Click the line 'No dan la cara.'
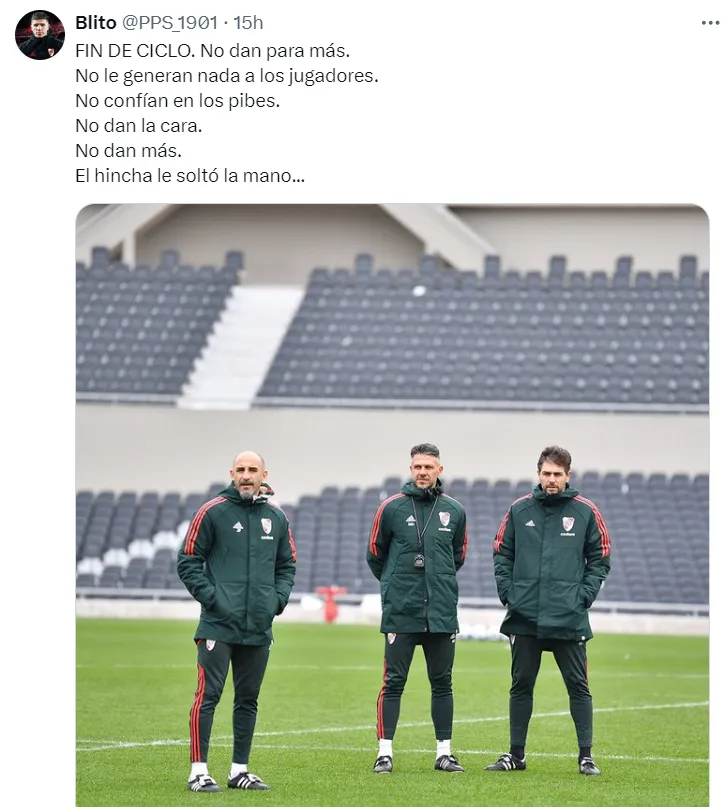The height and width of the screenshot is (807, 725). tap(138, 126)
